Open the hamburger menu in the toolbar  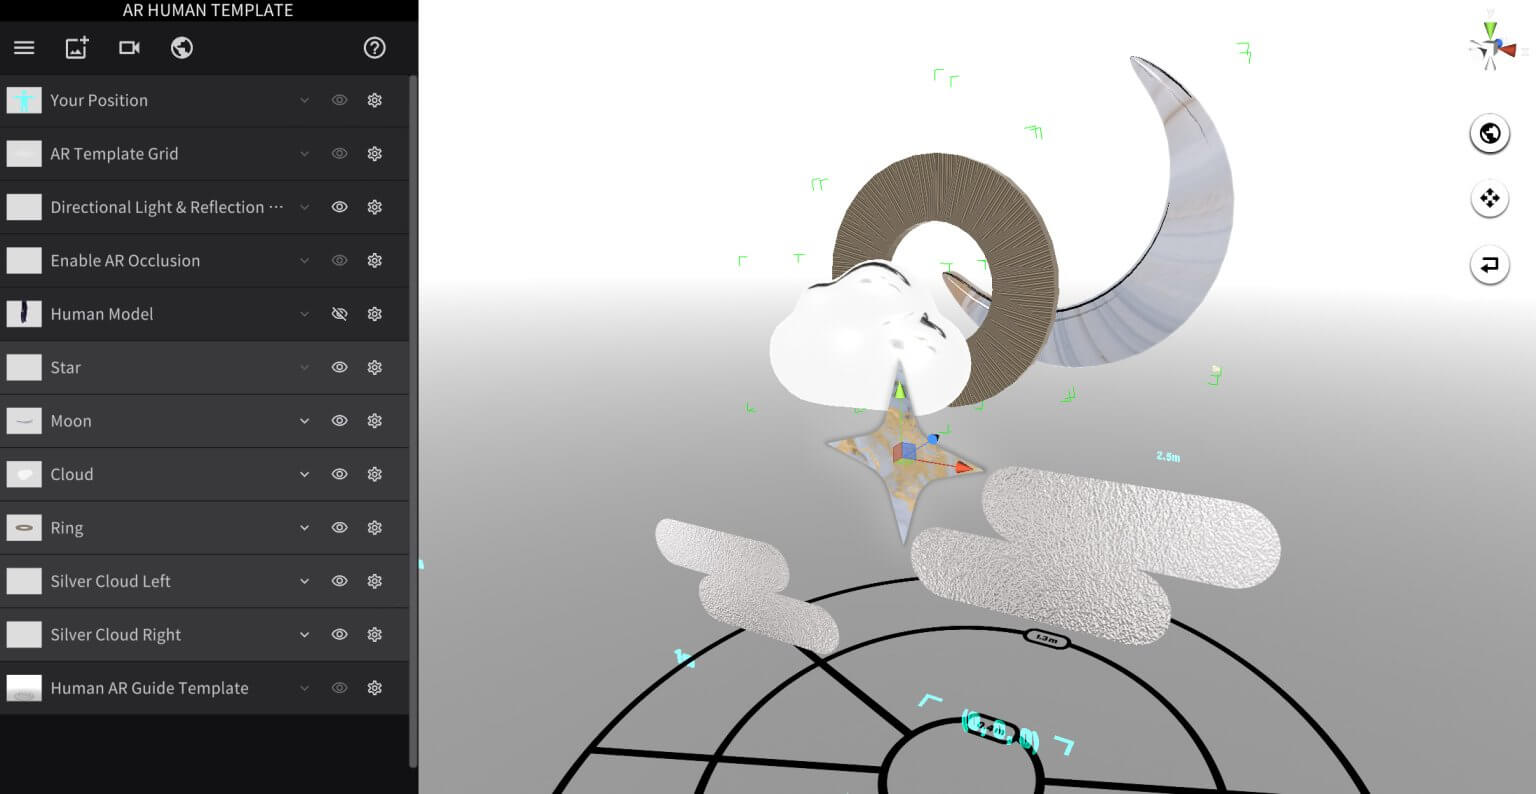[24, 47]
